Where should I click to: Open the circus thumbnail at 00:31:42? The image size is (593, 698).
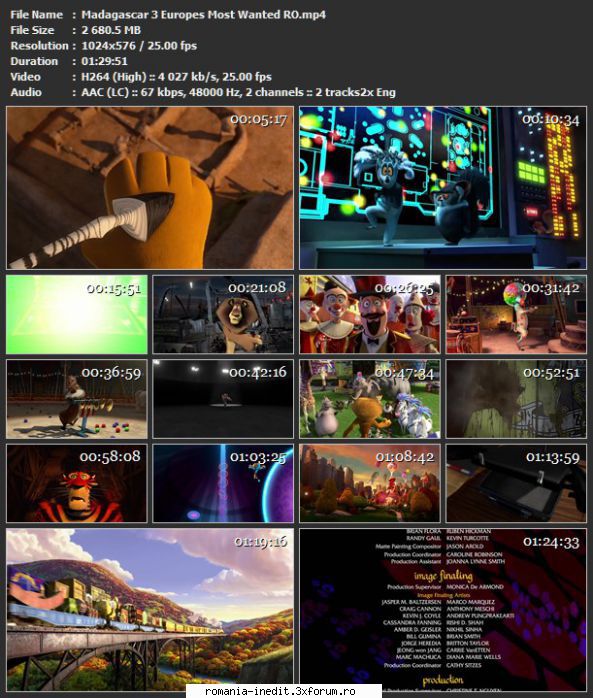[x=516, y=314]
